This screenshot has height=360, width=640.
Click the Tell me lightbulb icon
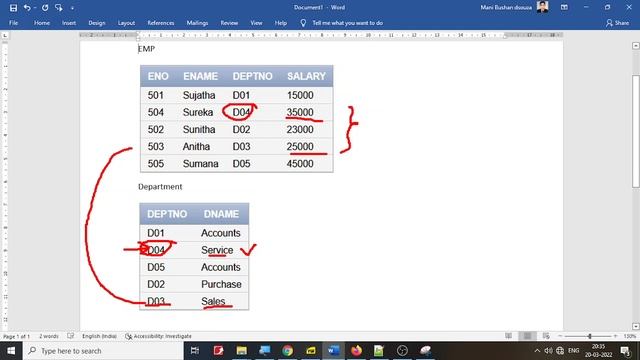click(303, 23)
